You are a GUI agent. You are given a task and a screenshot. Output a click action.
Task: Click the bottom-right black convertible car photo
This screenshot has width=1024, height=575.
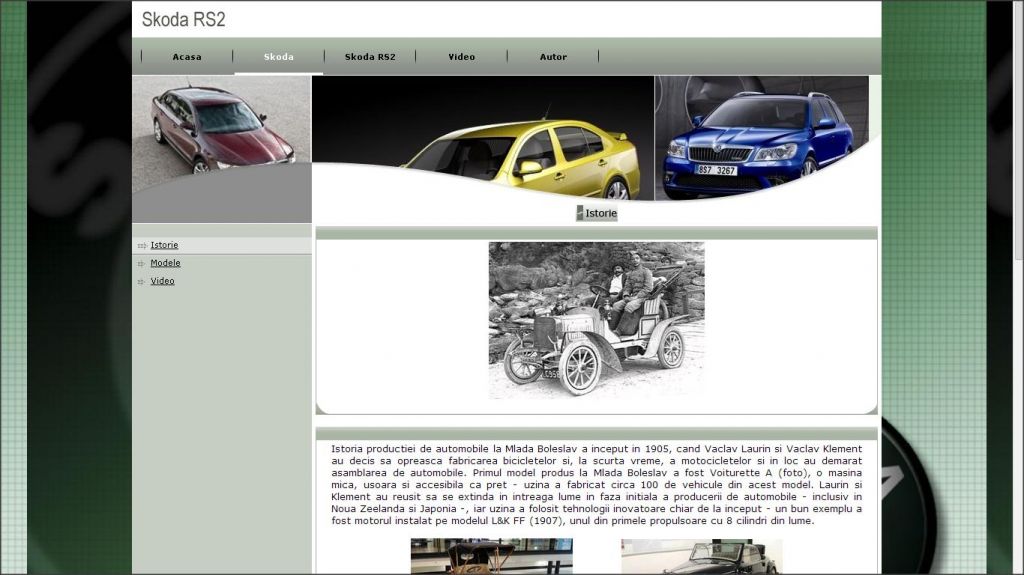(701, 556)
